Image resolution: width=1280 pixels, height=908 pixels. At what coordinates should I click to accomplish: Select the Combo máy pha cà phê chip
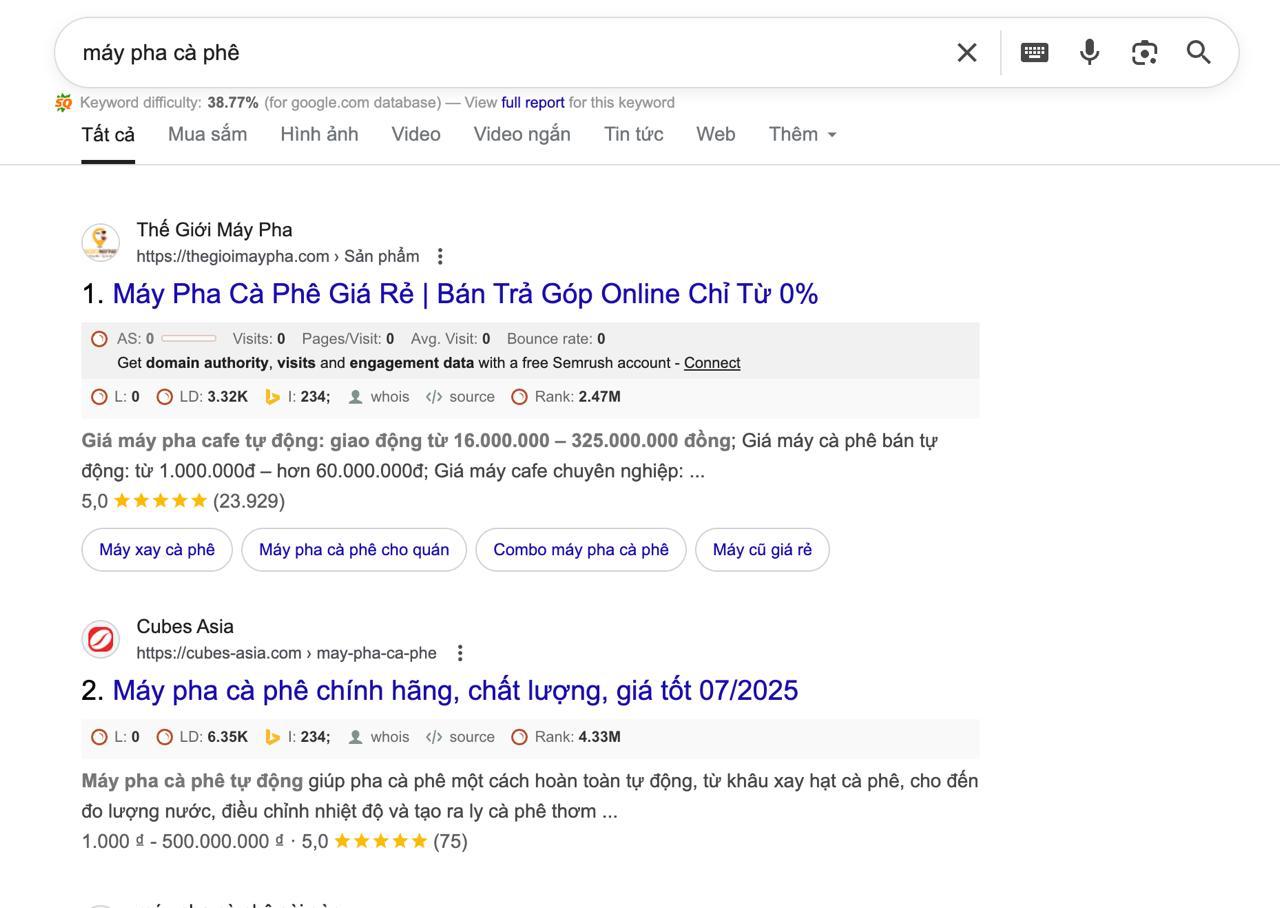(580, 550)
